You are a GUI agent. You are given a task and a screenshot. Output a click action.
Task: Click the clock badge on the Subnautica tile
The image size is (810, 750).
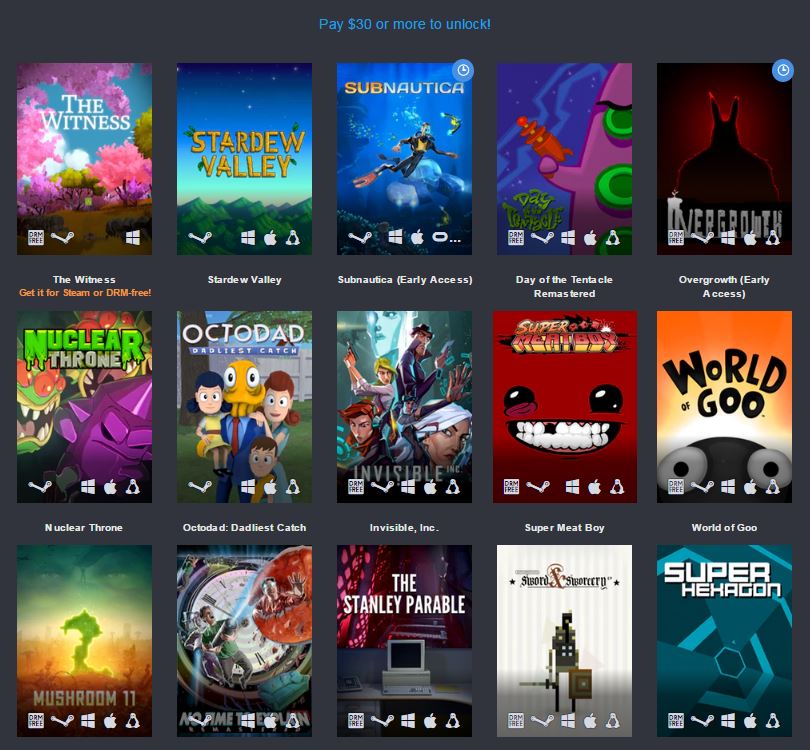[461, 68]
